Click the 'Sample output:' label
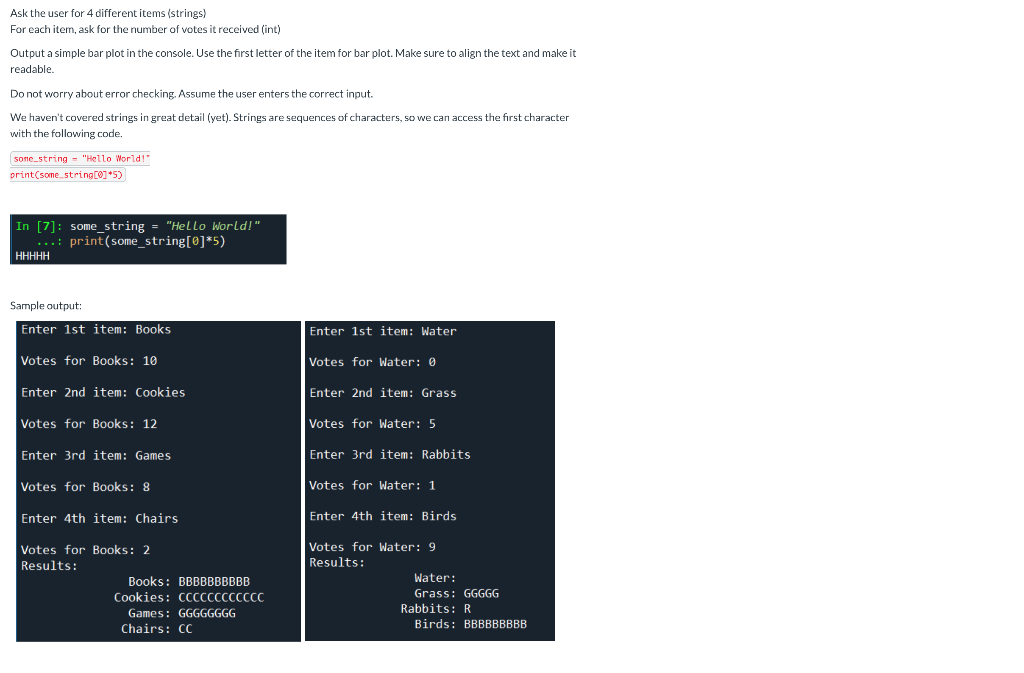1024x673 pixels. coord(46,305)
